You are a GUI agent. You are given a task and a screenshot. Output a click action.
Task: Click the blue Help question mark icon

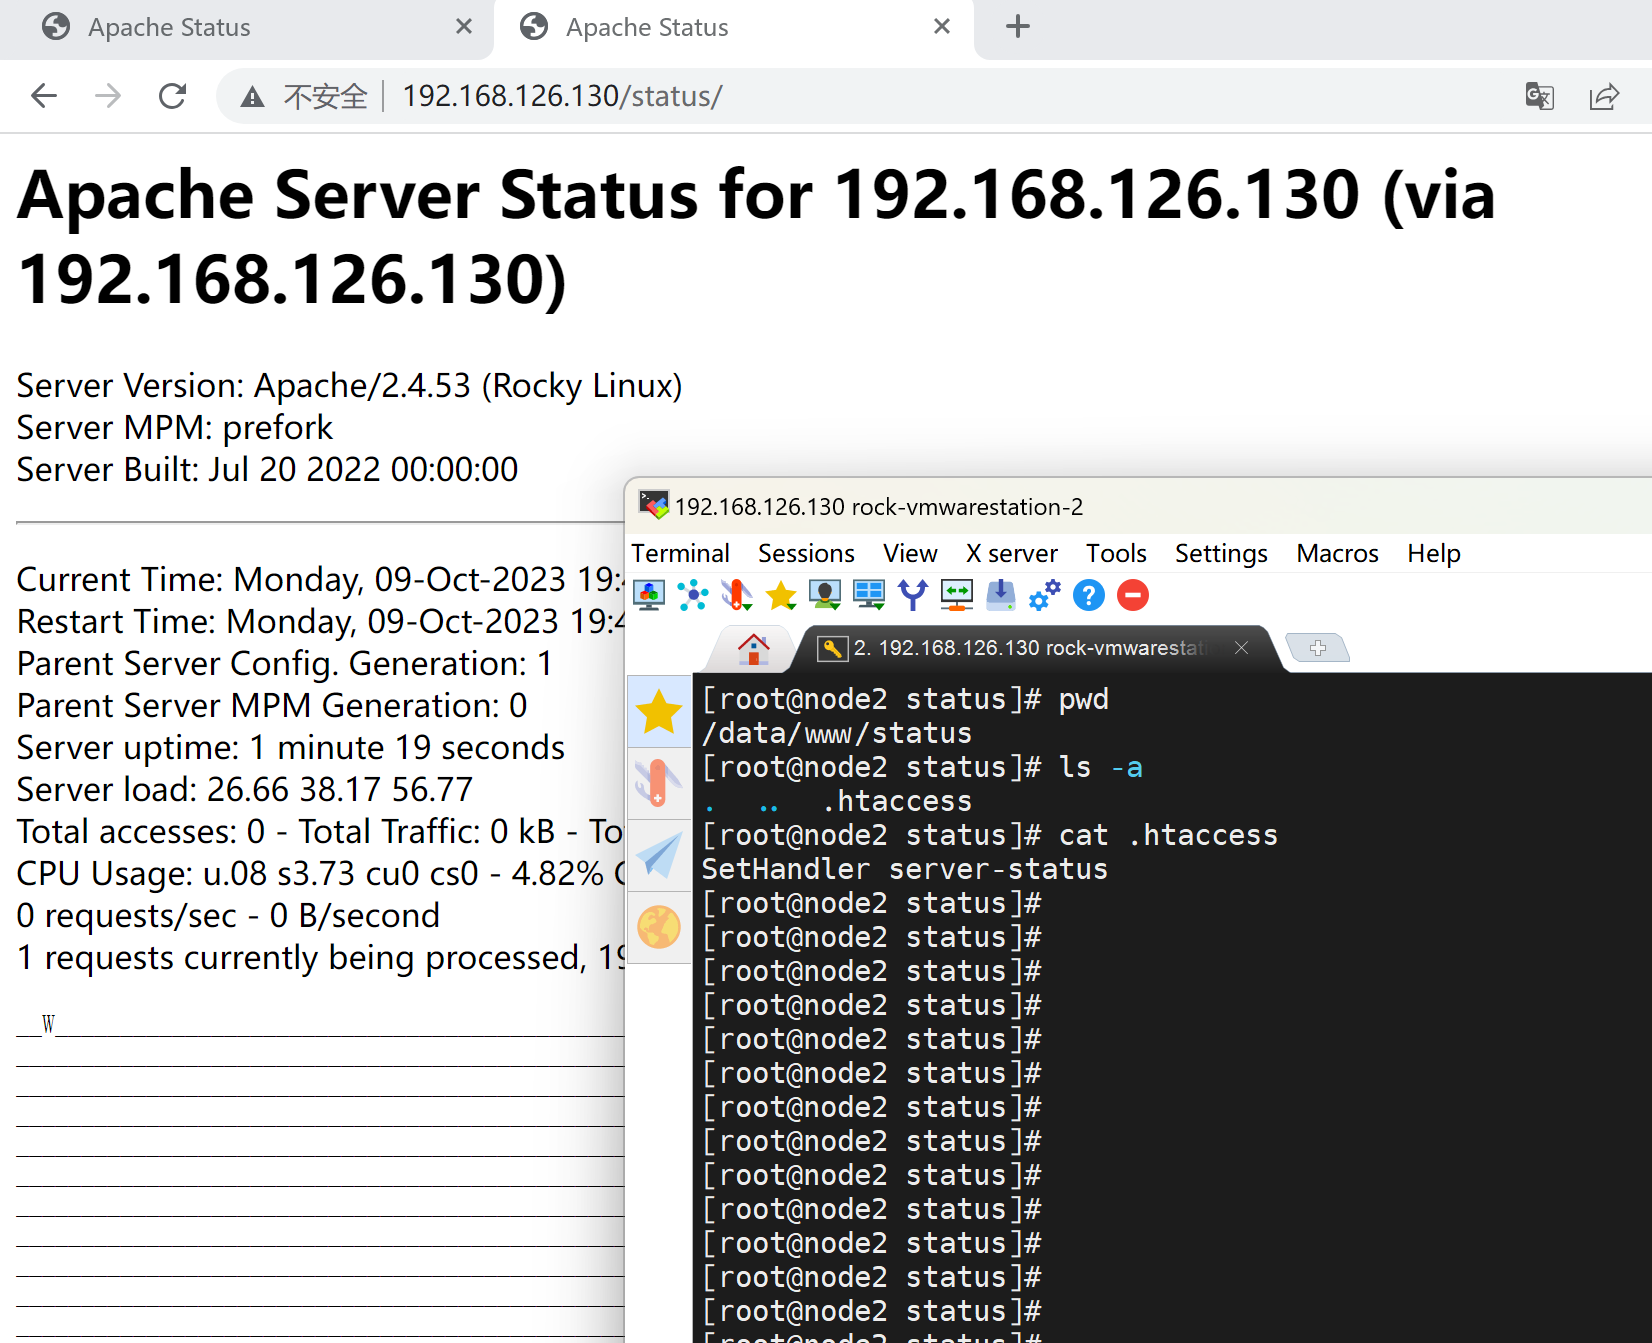tap(1089, 595)
